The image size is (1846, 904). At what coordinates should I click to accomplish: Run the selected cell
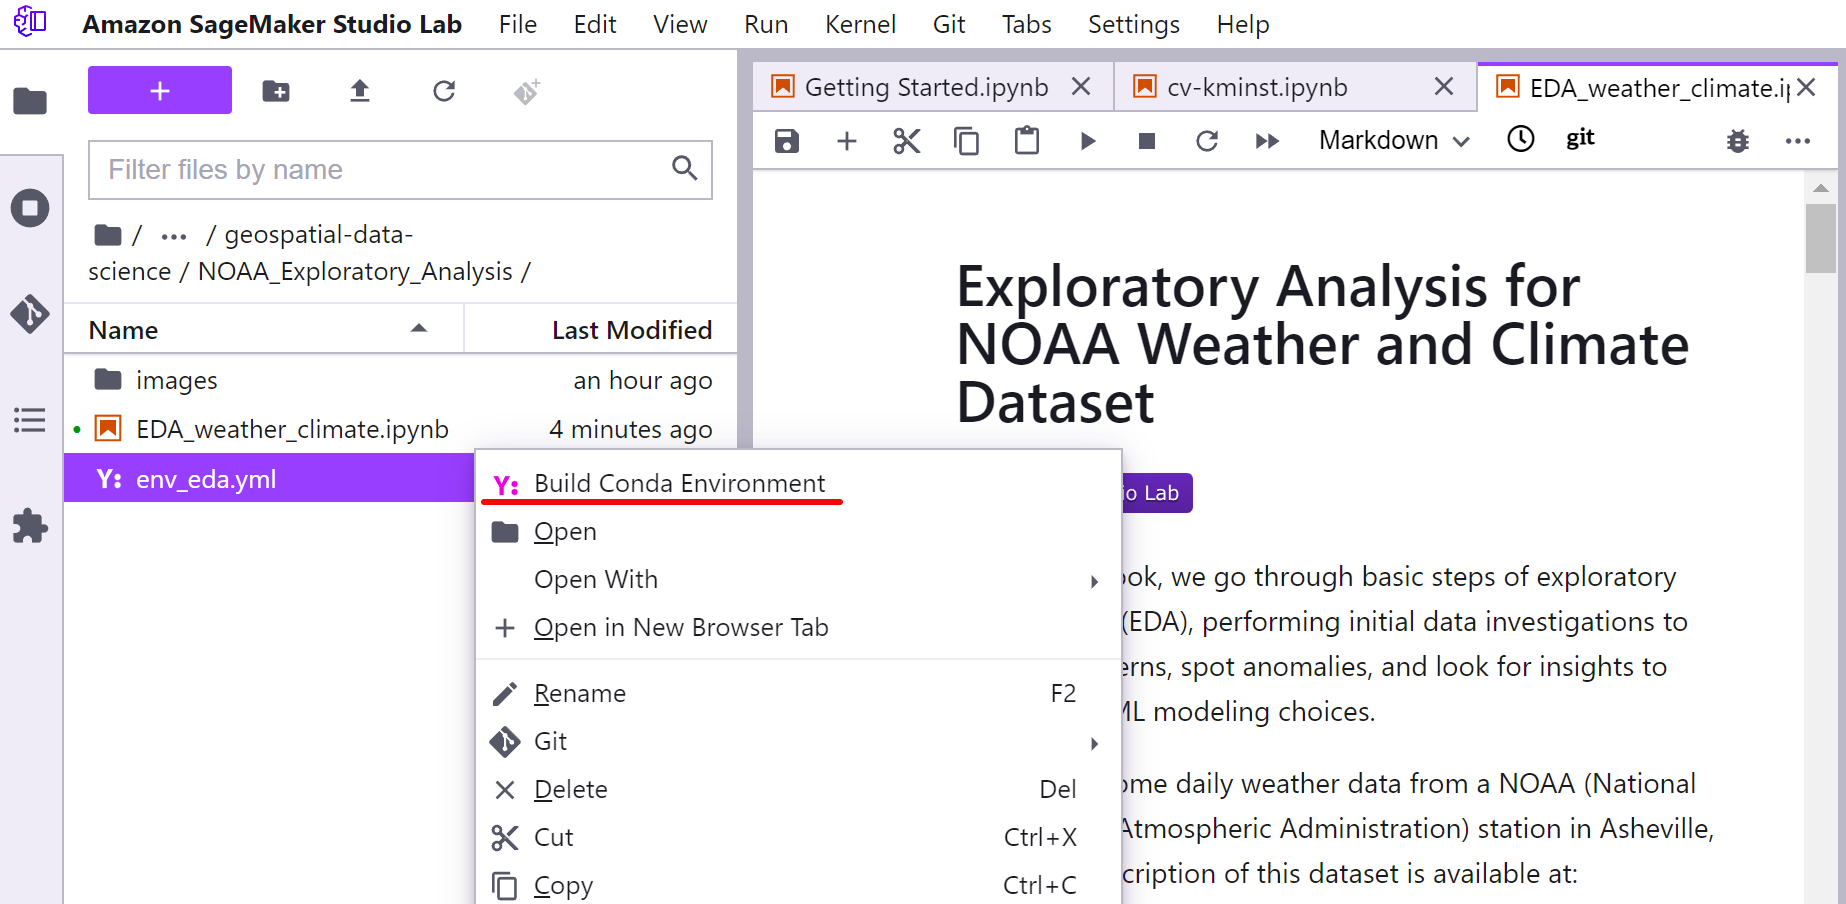(x=1088, y=141)
